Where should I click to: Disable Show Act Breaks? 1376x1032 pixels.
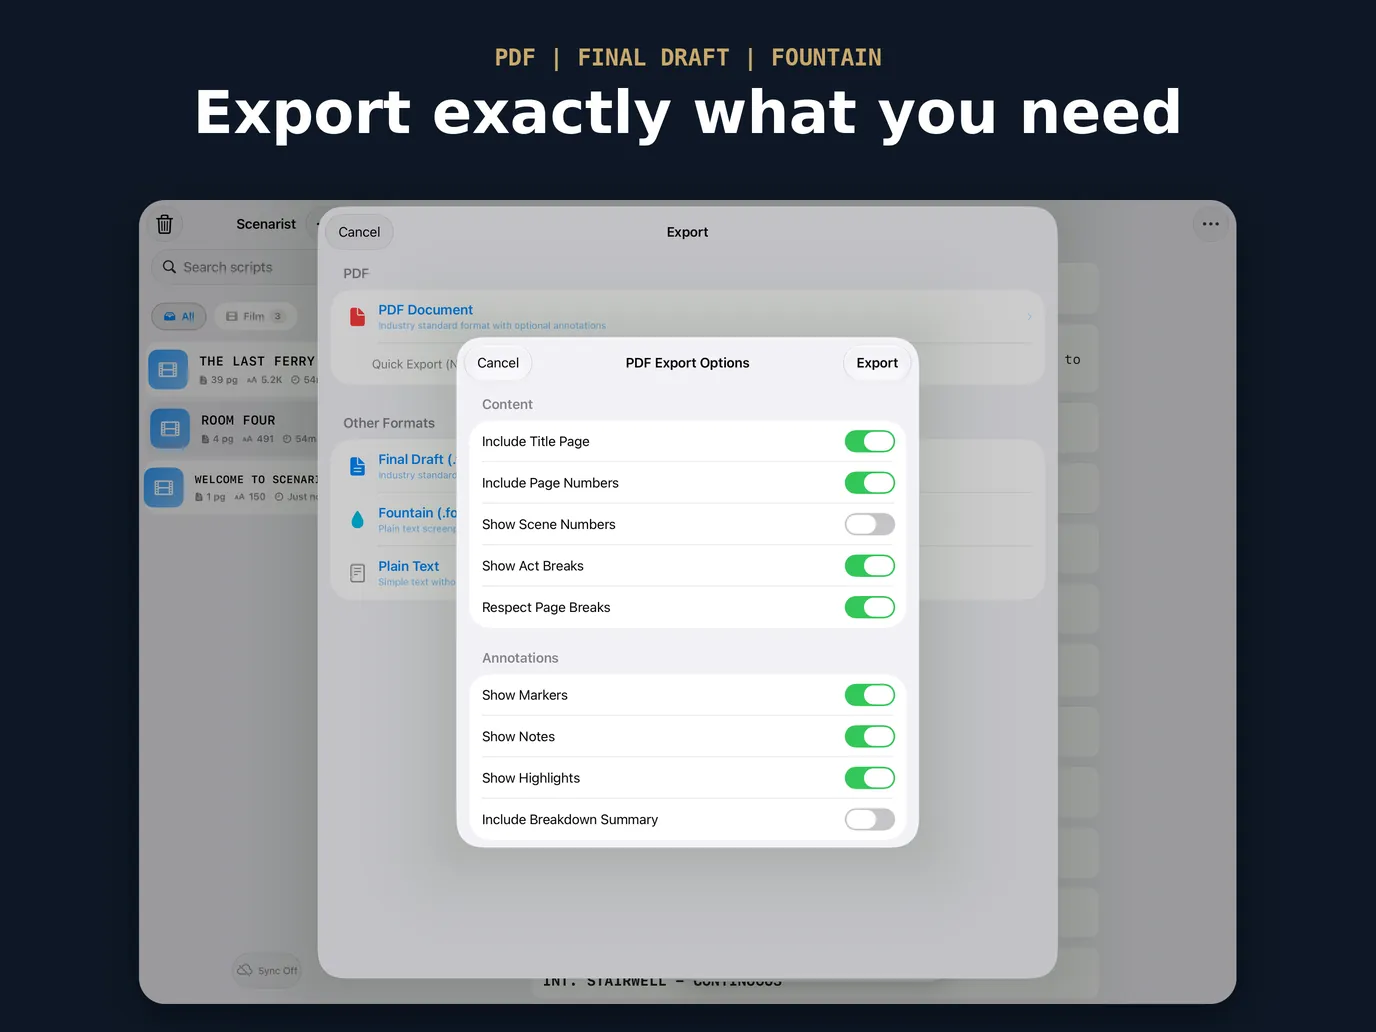(870, 566)
